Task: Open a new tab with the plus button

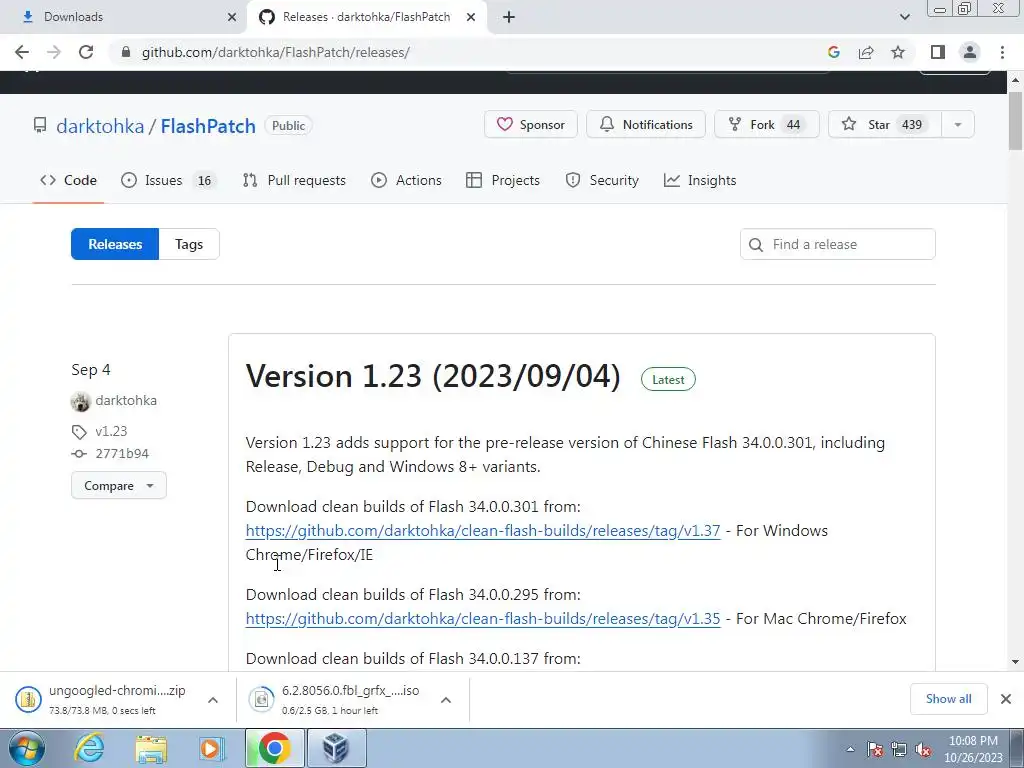Action: click(x=509, y=17)
